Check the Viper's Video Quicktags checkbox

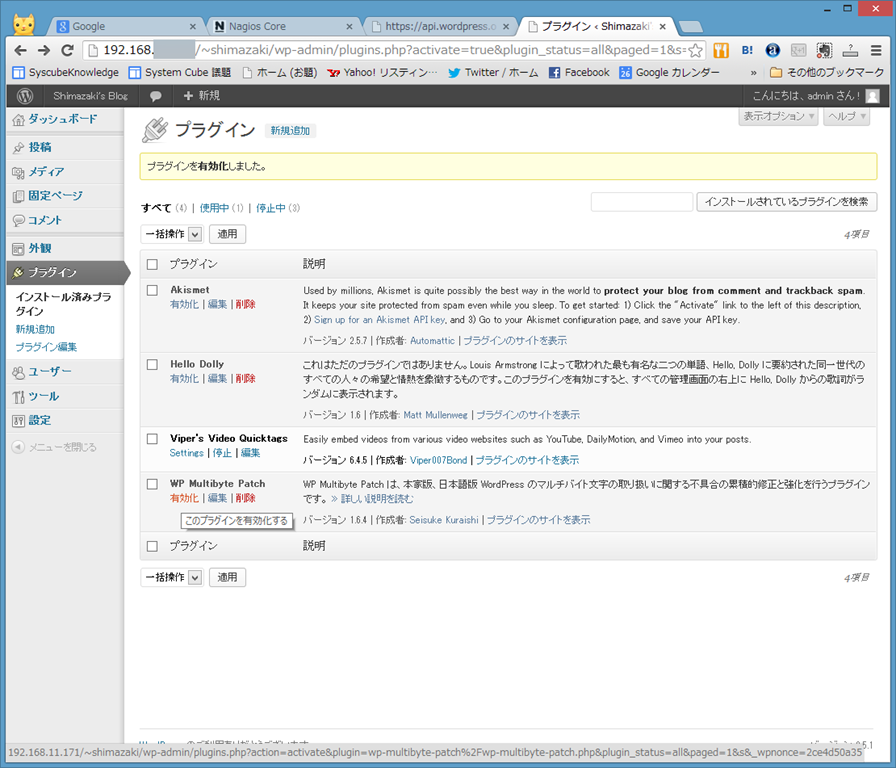[x=152, y=439]
